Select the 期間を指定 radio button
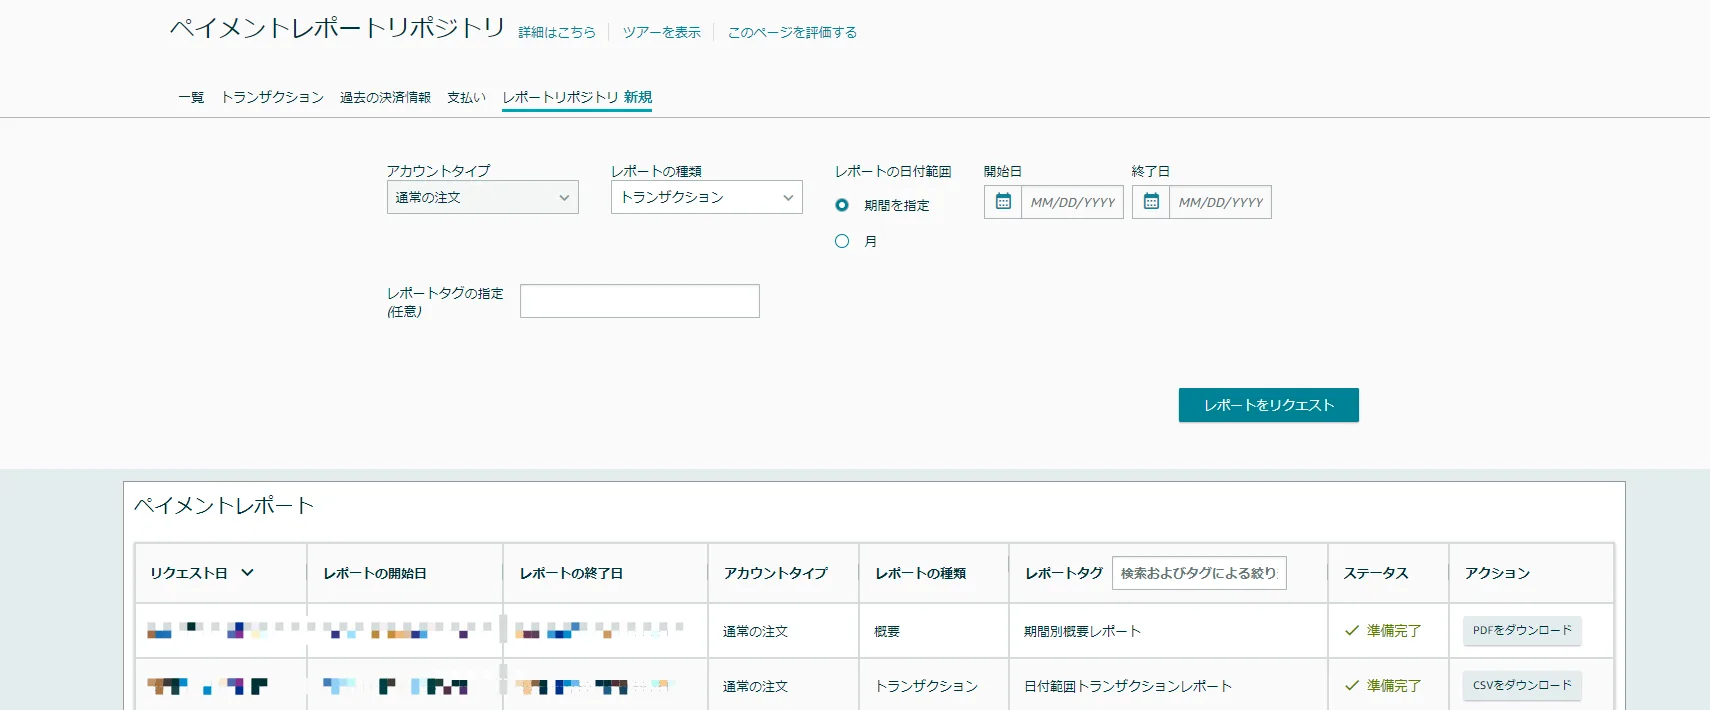1710x710 pixels. tap(842, 205)
